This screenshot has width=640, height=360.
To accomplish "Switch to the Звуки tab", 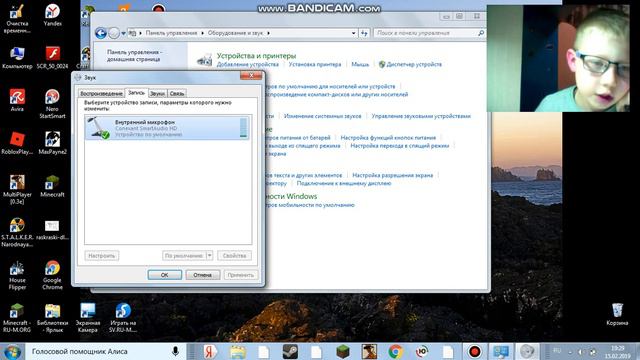I will (x=157, y=93).
